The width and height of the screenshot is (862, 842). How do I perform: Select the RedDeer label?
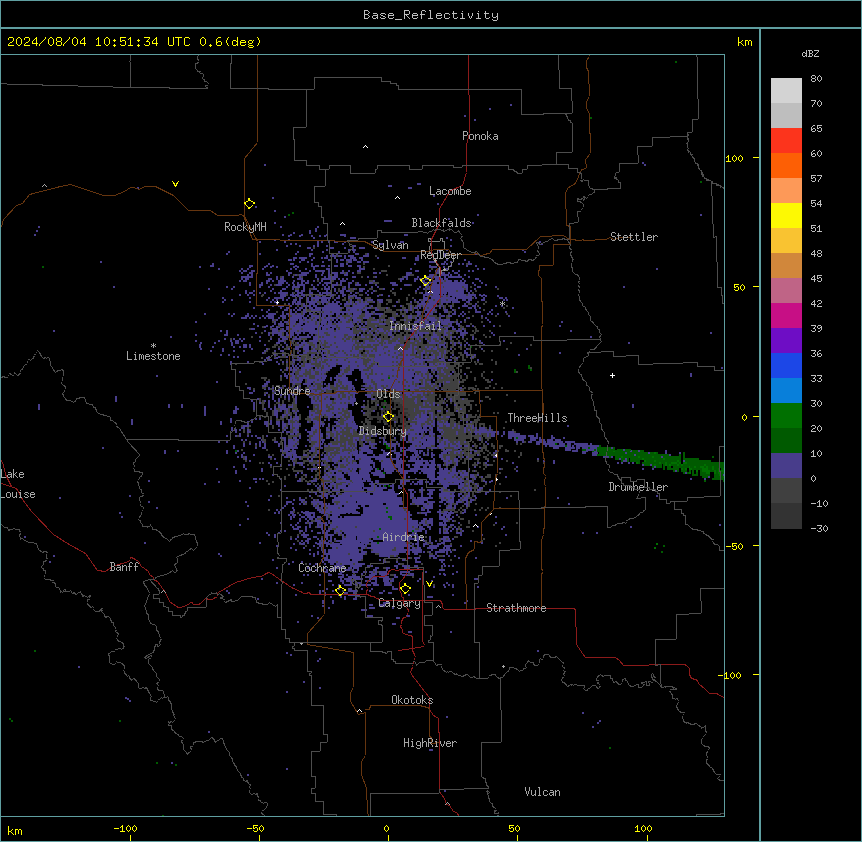pos(440,255)
